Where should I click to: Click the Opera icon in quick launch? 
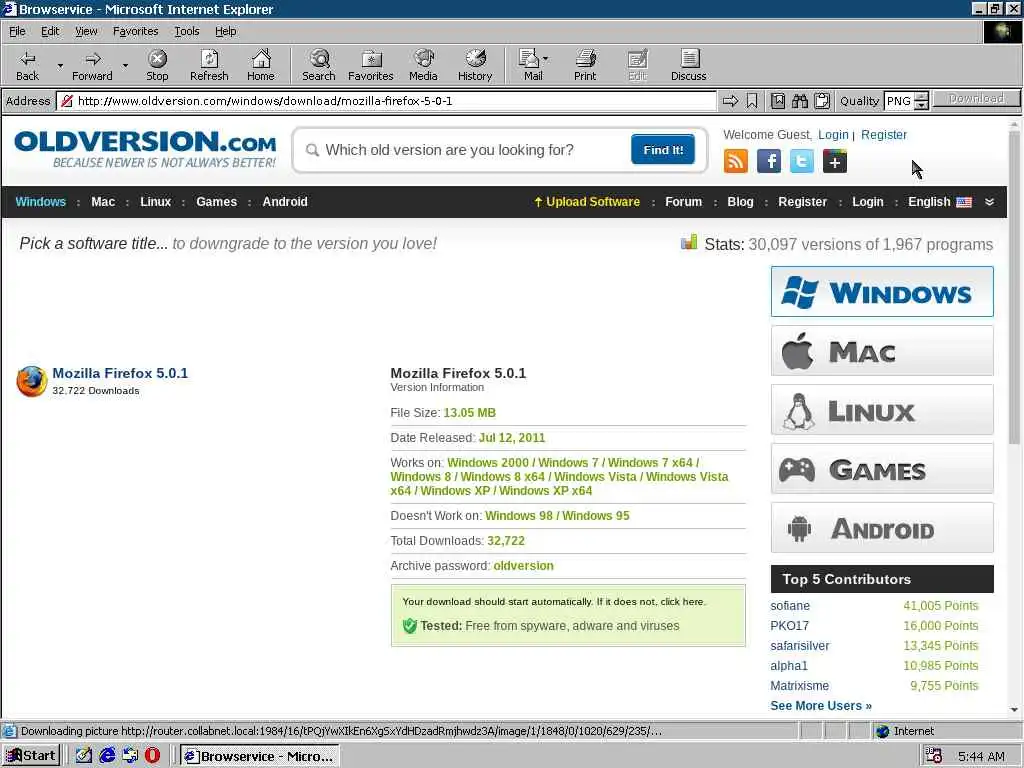point(152,756)
